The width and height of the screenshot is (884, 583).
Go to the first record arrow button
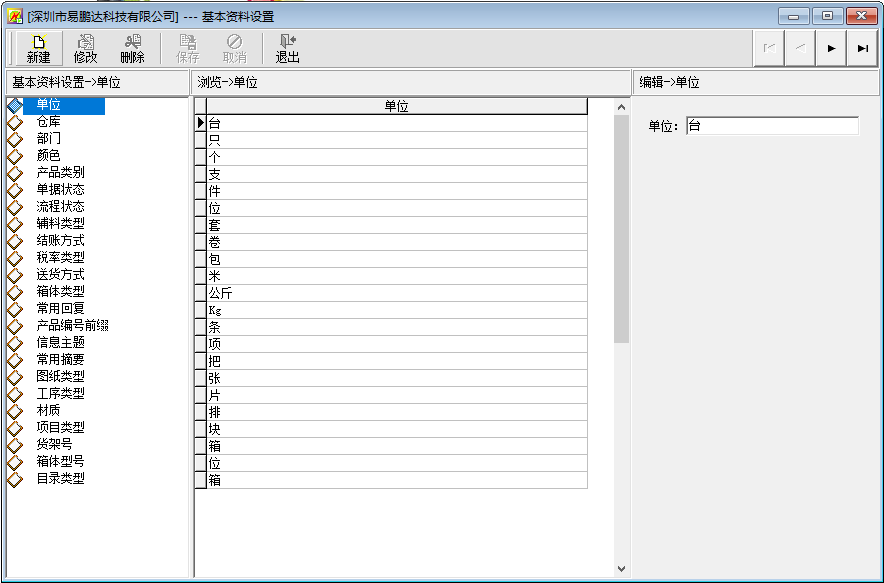click(770, 48)
